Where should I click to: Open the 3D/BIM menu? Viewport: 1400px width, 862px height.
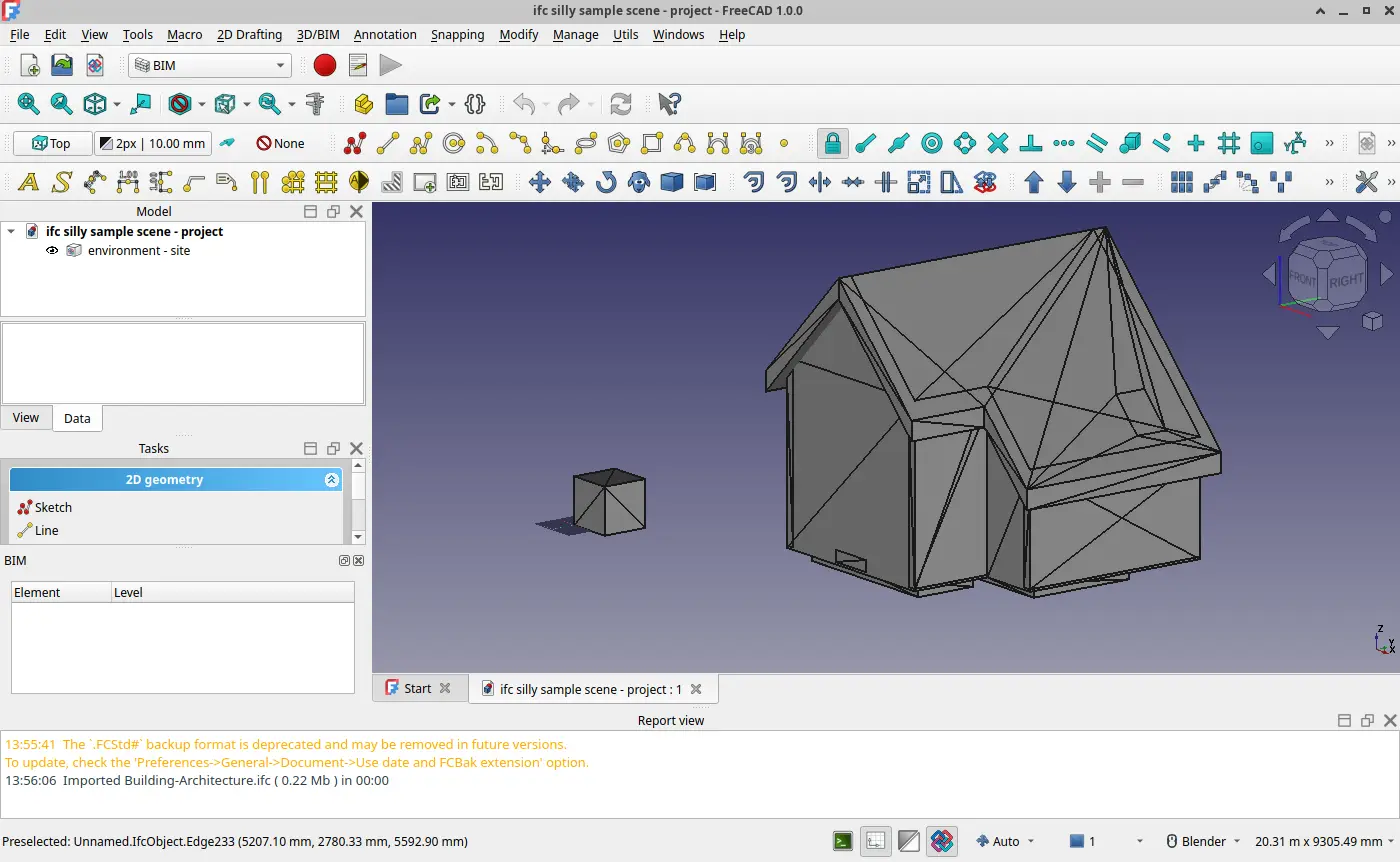coord(318,34)
